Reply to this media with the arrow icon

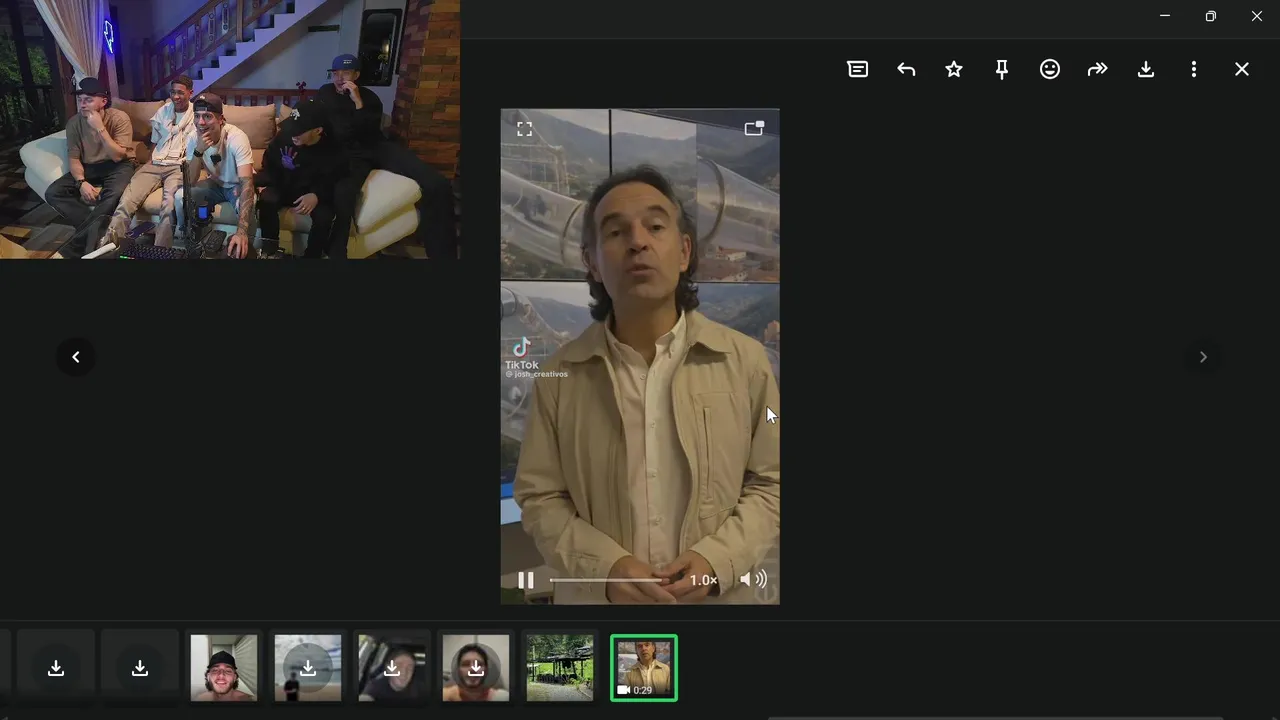906,69
